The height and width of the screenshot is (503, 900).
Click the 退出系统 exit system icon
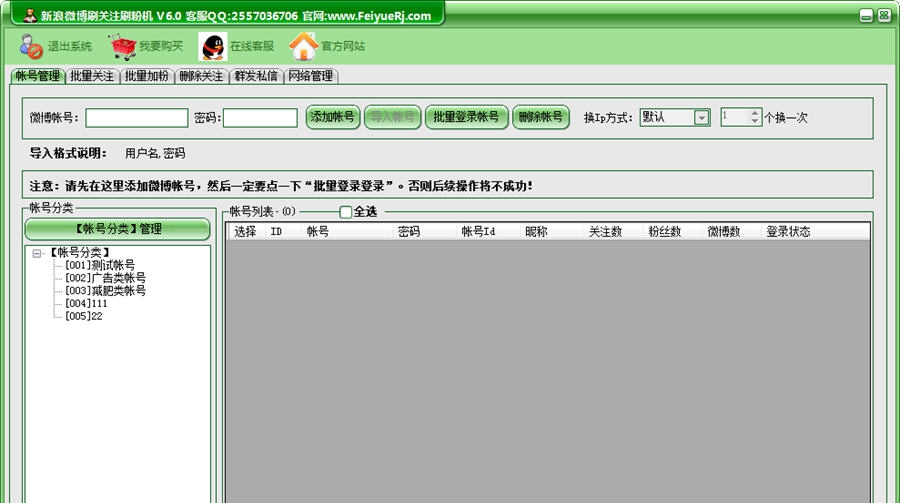point(31,46)
